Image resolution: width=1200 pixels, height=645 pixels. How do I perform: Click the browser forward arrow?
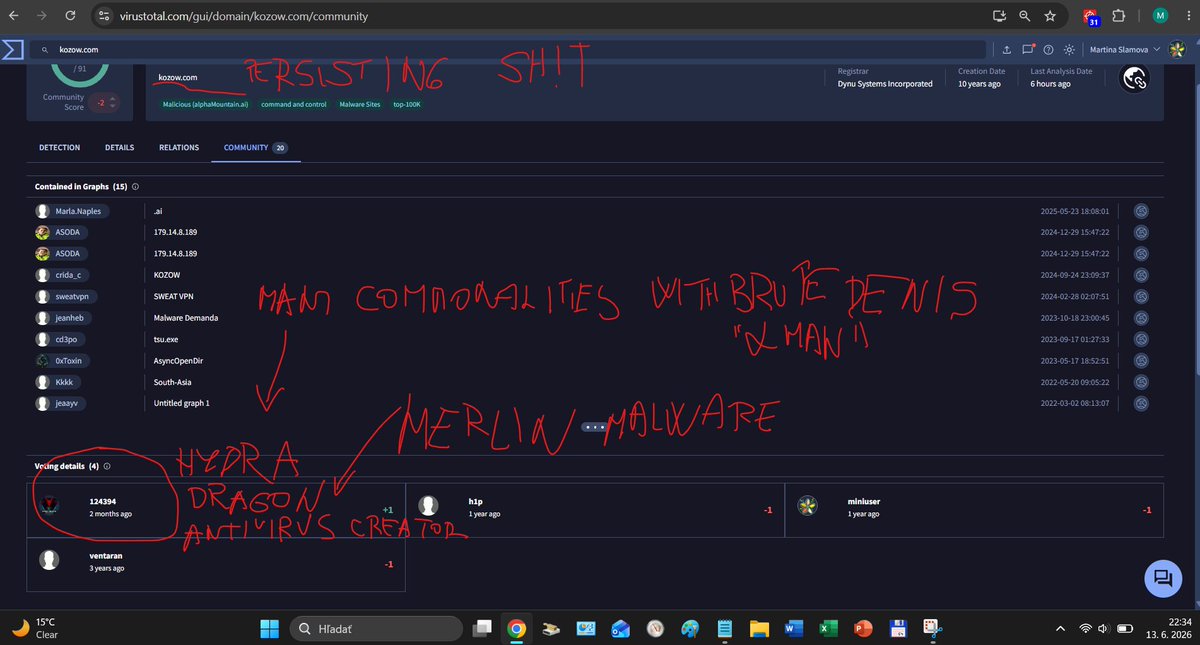tap(41, 16)
